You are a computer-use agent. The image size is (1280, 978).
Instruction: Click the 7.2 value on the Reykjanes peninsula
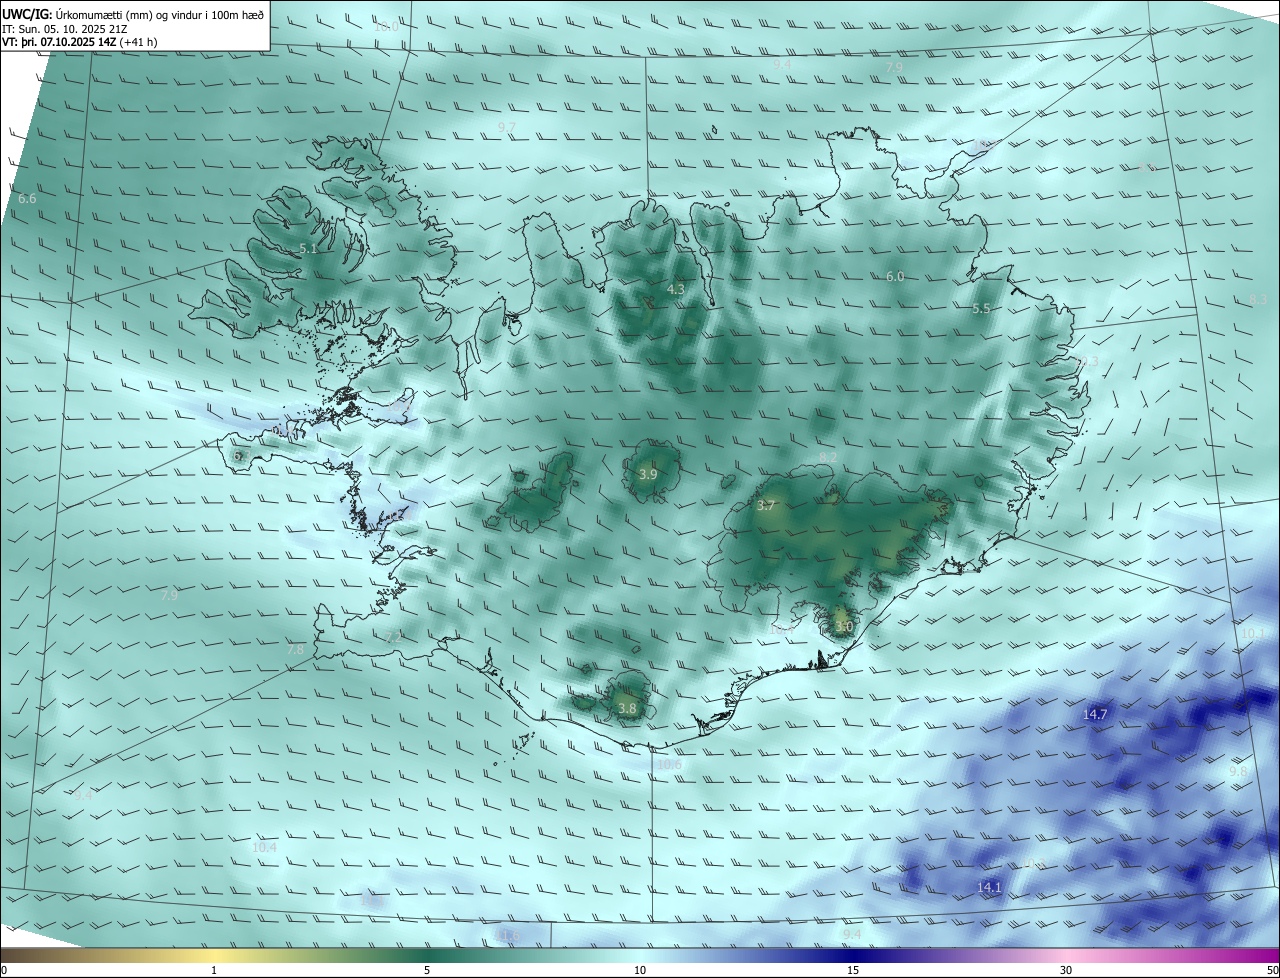(x=393, y=636)
